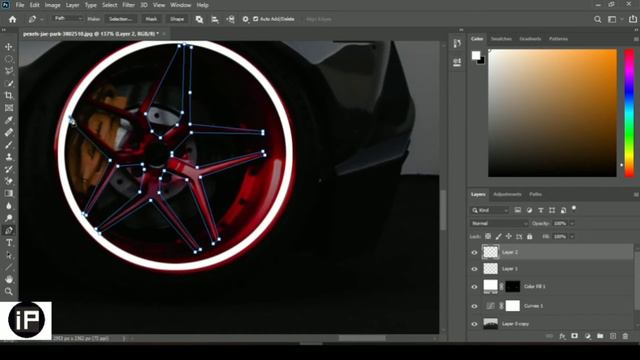Screen dimensions: 640x360
Task: Open tool preset picker arrow
Action: tap(41, 19)
